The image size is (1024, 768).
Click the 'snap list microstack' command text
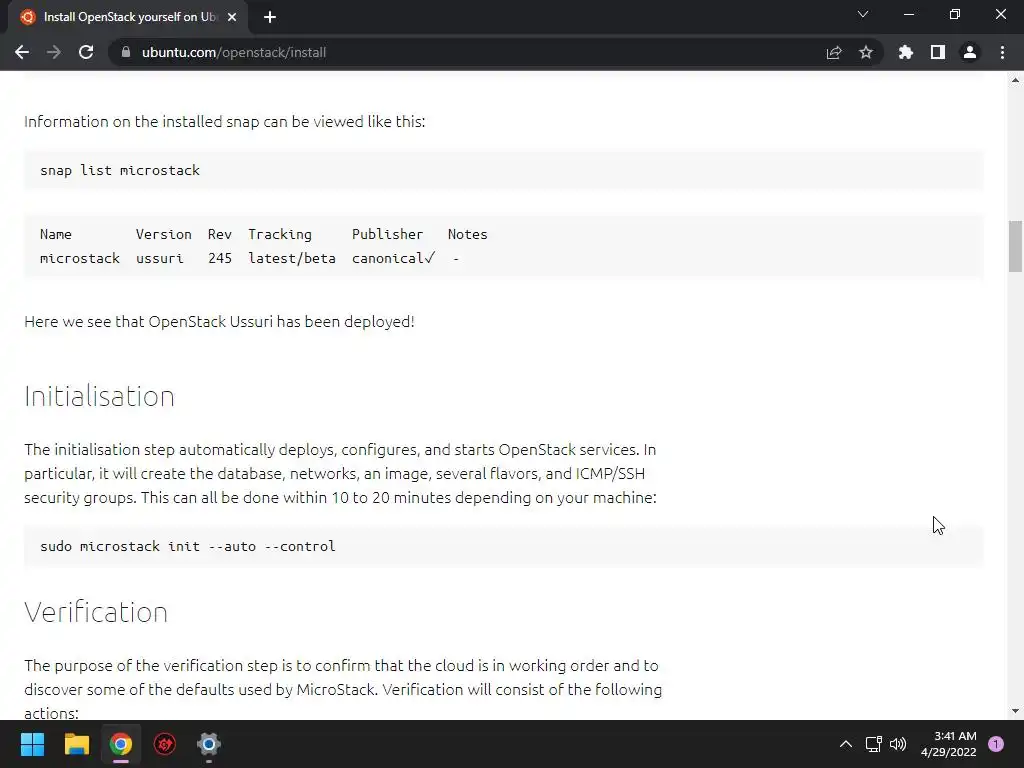120,170
